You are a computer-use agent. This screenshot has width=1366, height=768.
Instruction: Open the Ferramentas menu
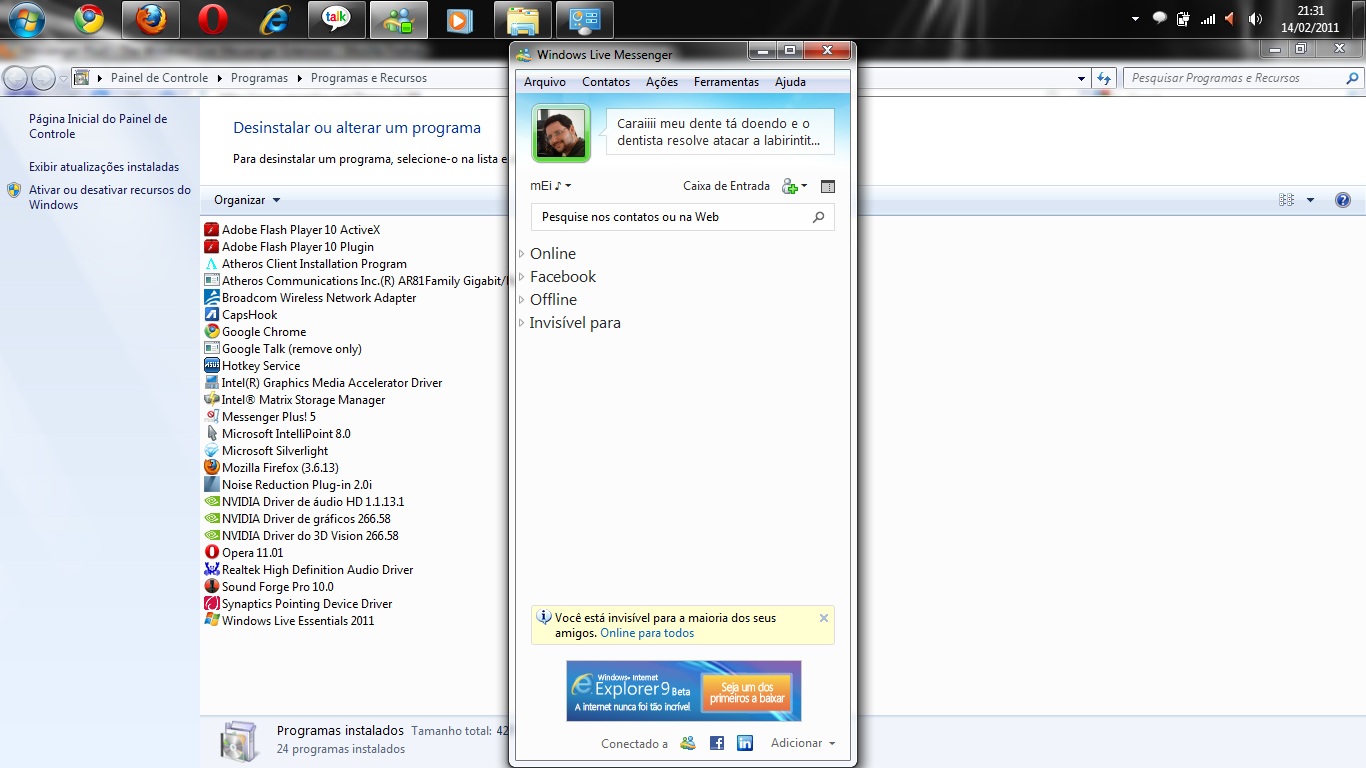pos(726,82)
